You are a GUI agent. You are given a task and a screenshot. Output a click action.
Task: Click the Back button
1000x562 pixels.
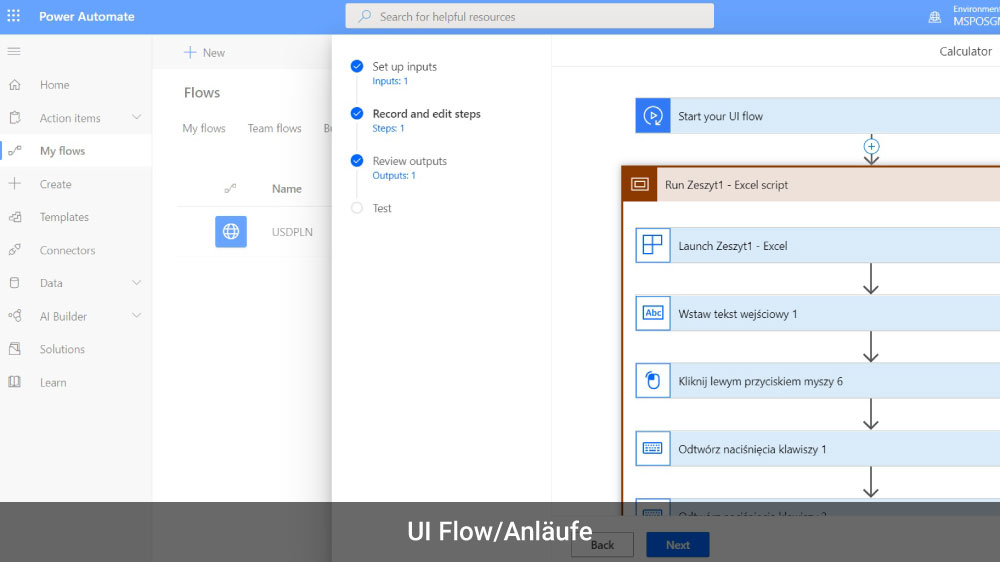tap(602, 545)
